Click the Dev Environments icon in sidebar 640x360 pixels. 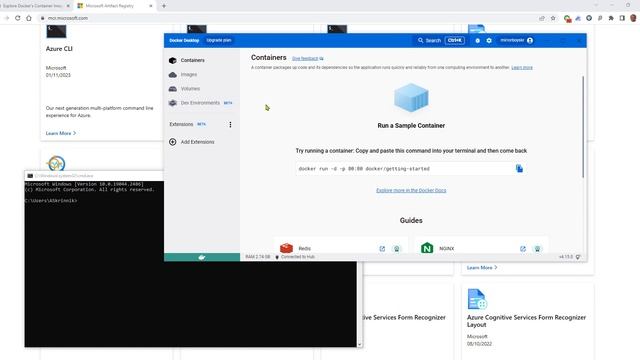173,103
